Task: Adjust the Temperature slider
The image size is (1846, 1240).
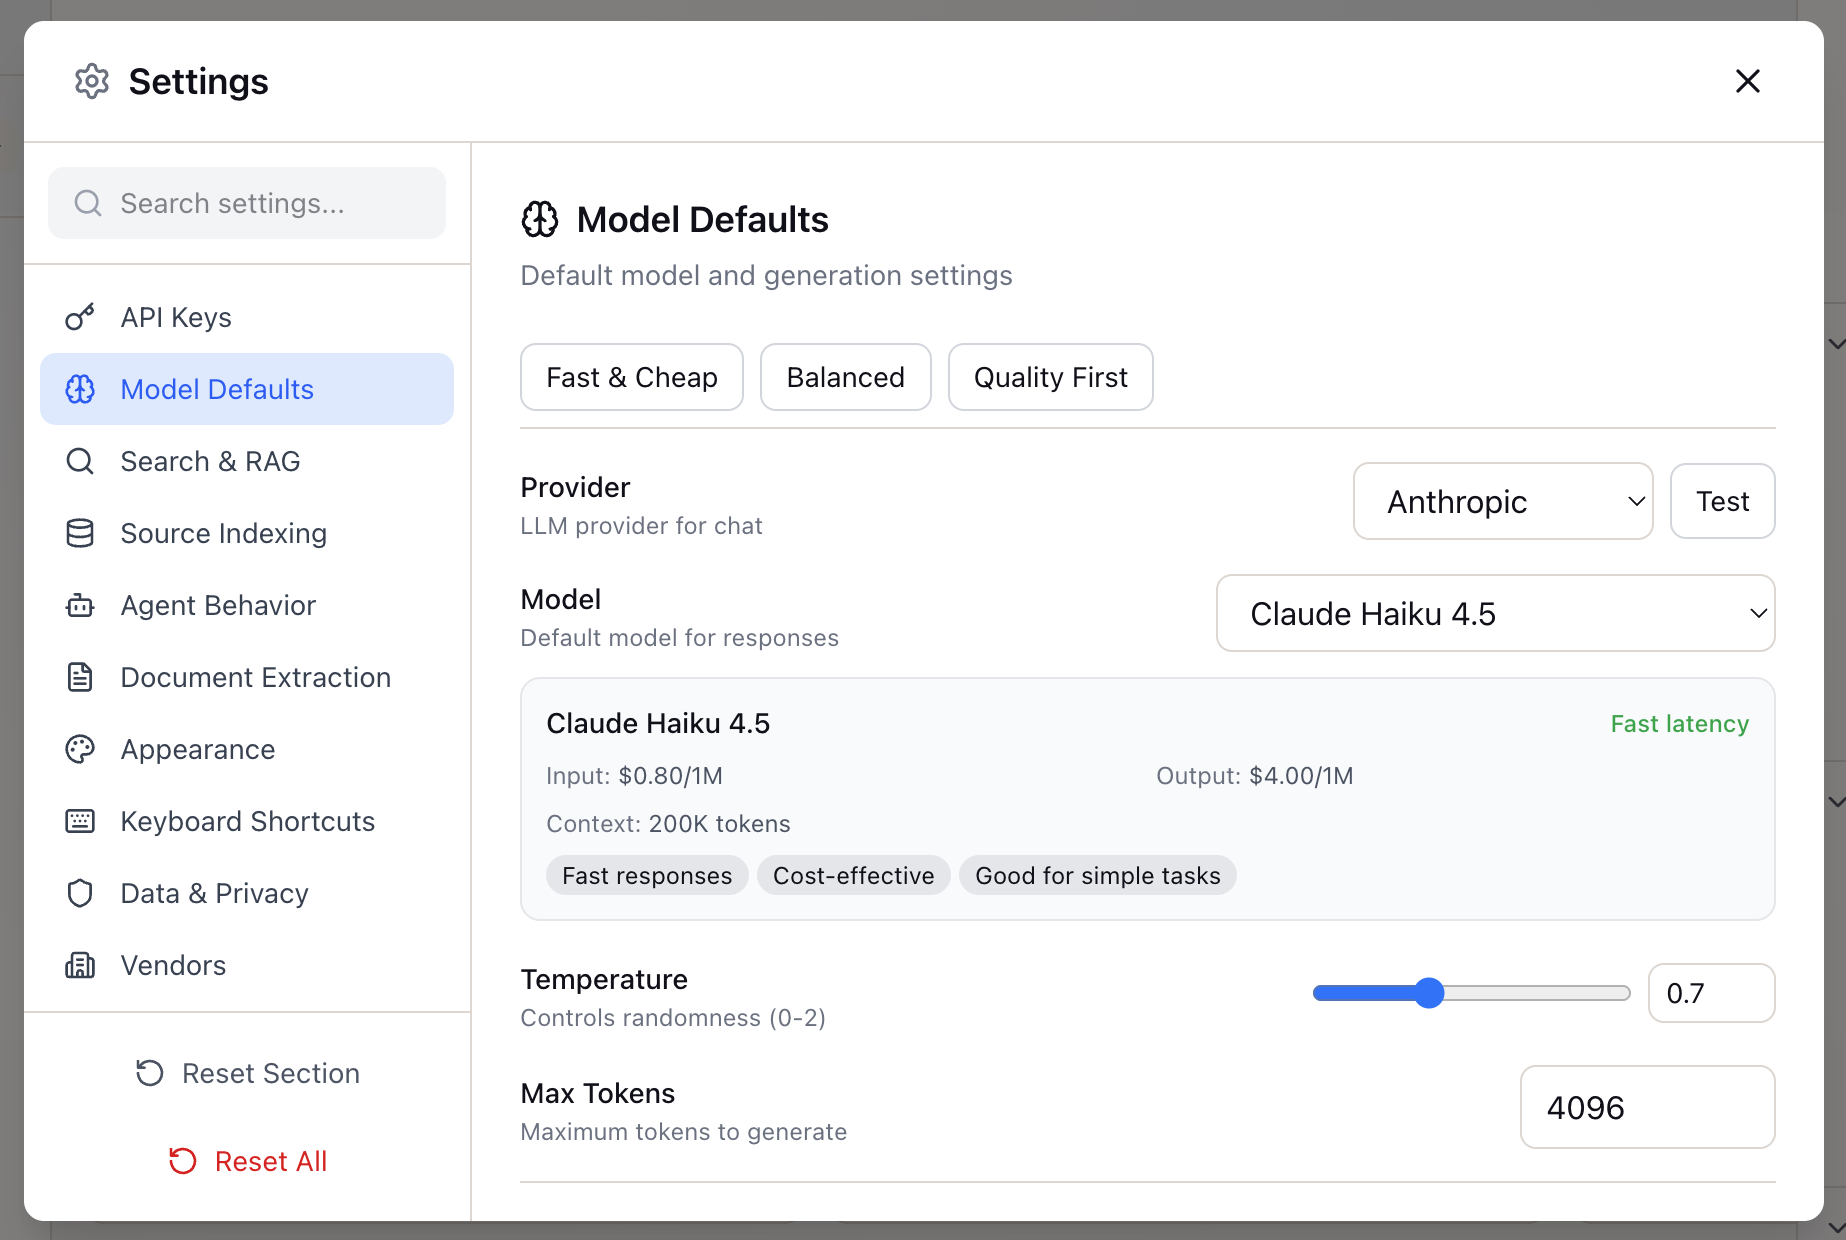Action: (1430, 992)
